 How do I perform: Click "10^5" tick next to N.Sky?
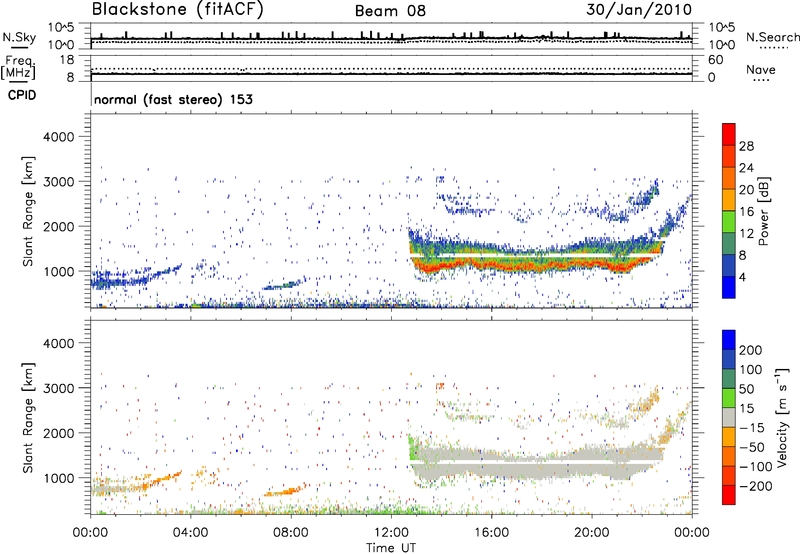click(61, 28)
